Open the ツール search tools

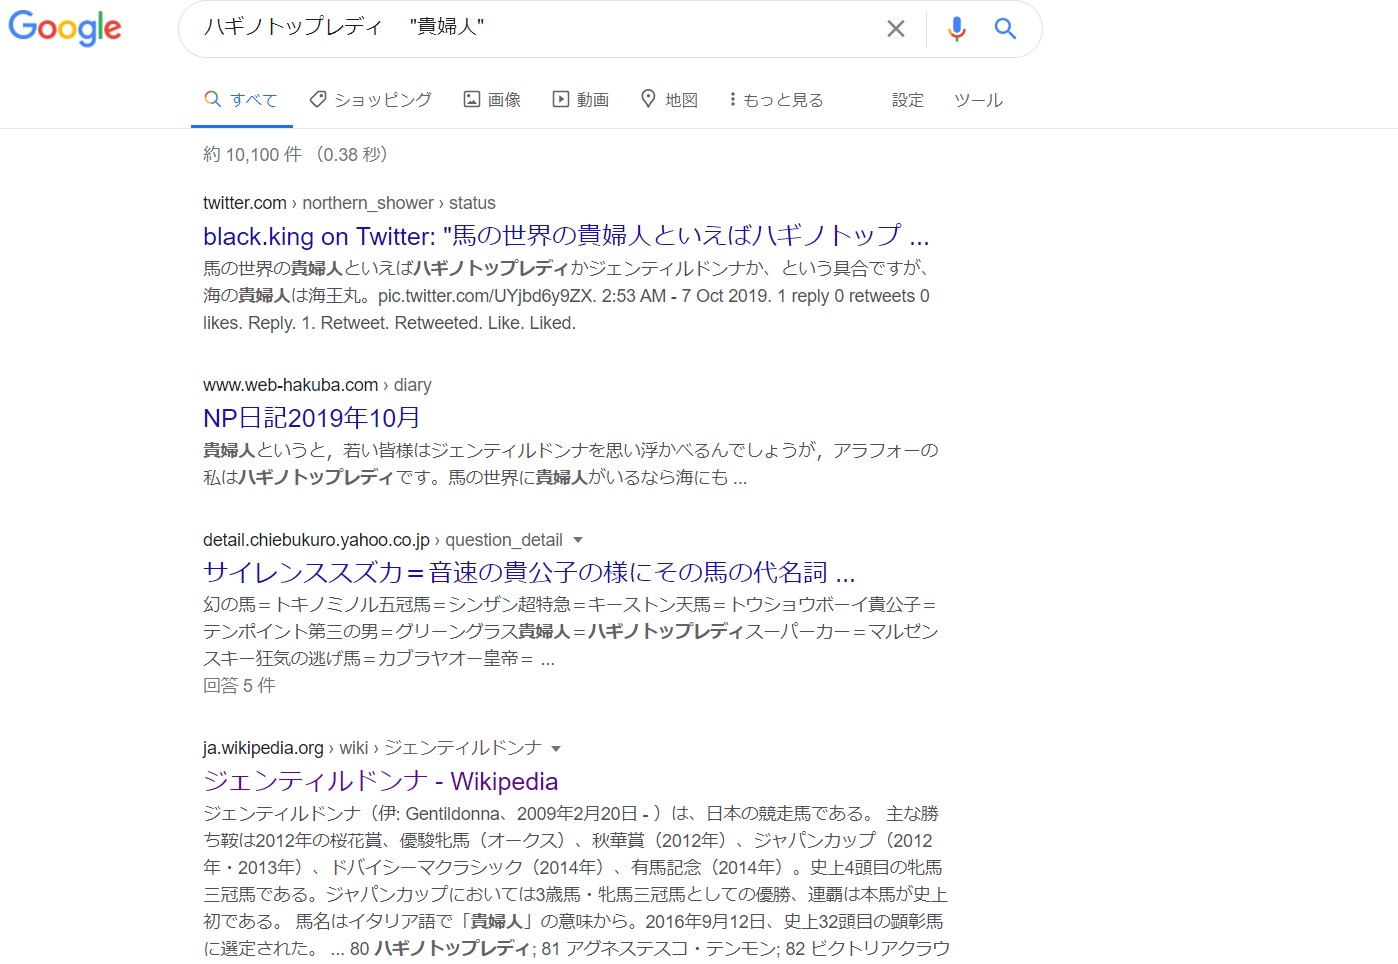click(x=978, y=99)
